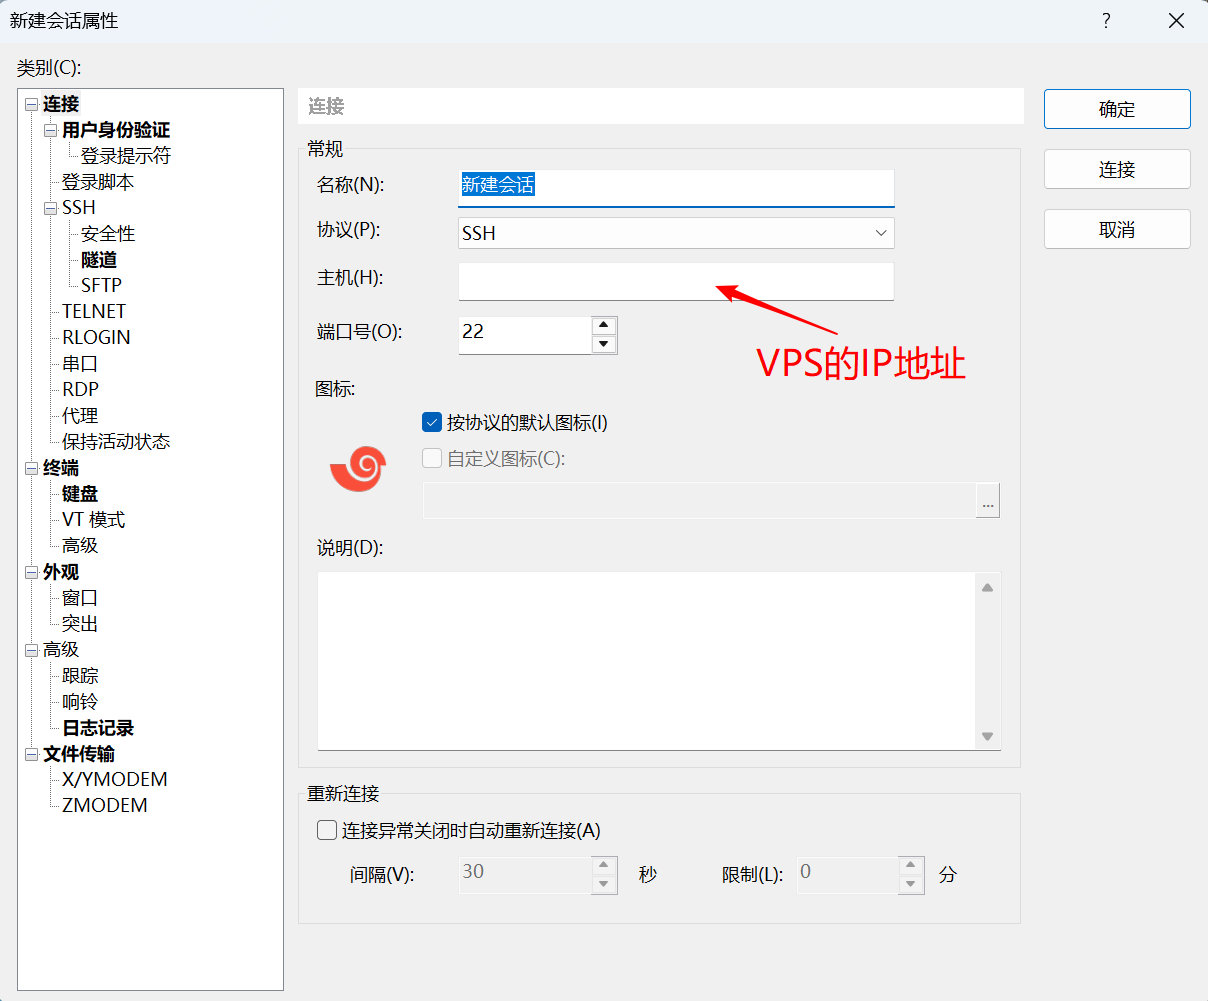Collapse the 连接 tree node

[32, 104]
